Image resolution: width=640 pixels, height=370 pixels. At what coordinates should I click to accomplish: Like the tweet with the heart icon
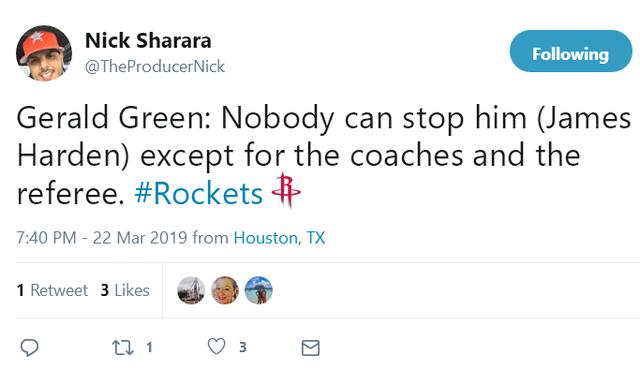(216, 347)
